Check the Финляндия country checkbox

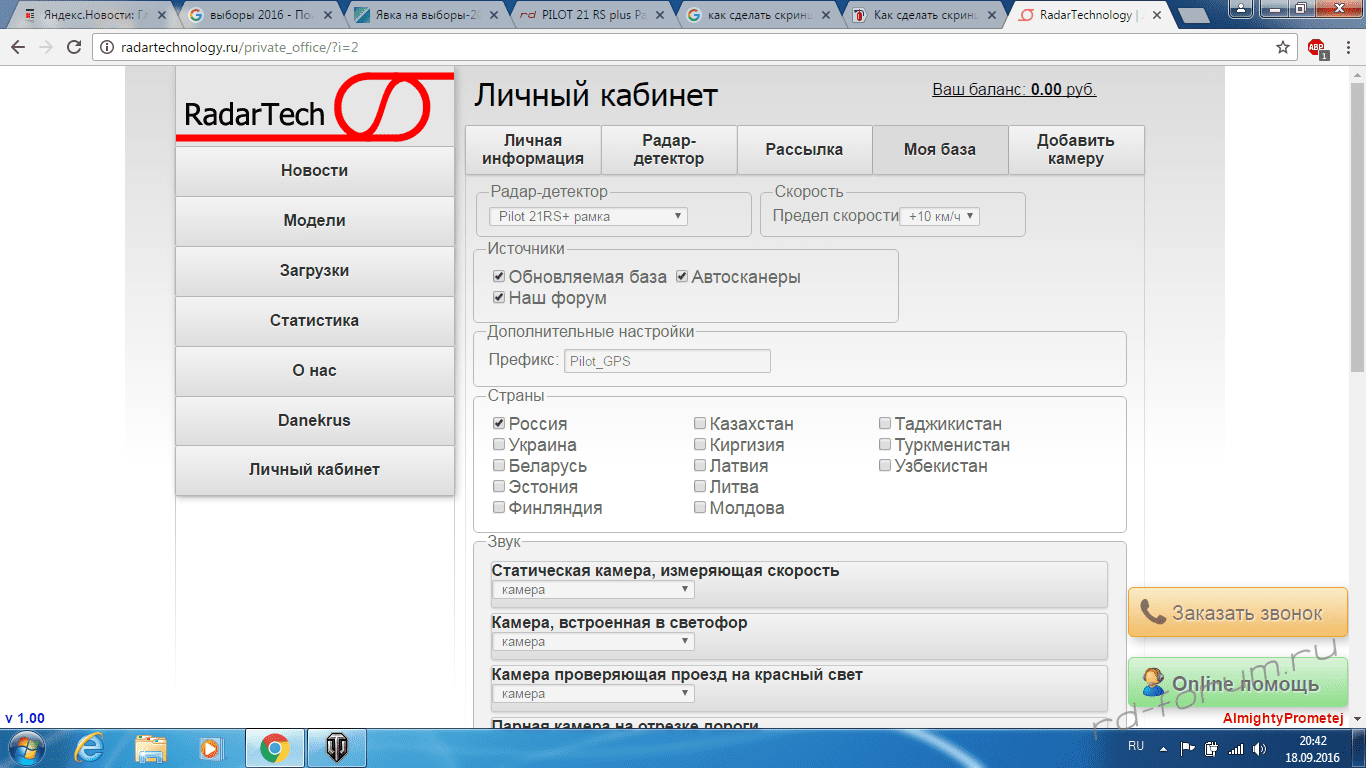pyautogui.click(x=499, y=508)
